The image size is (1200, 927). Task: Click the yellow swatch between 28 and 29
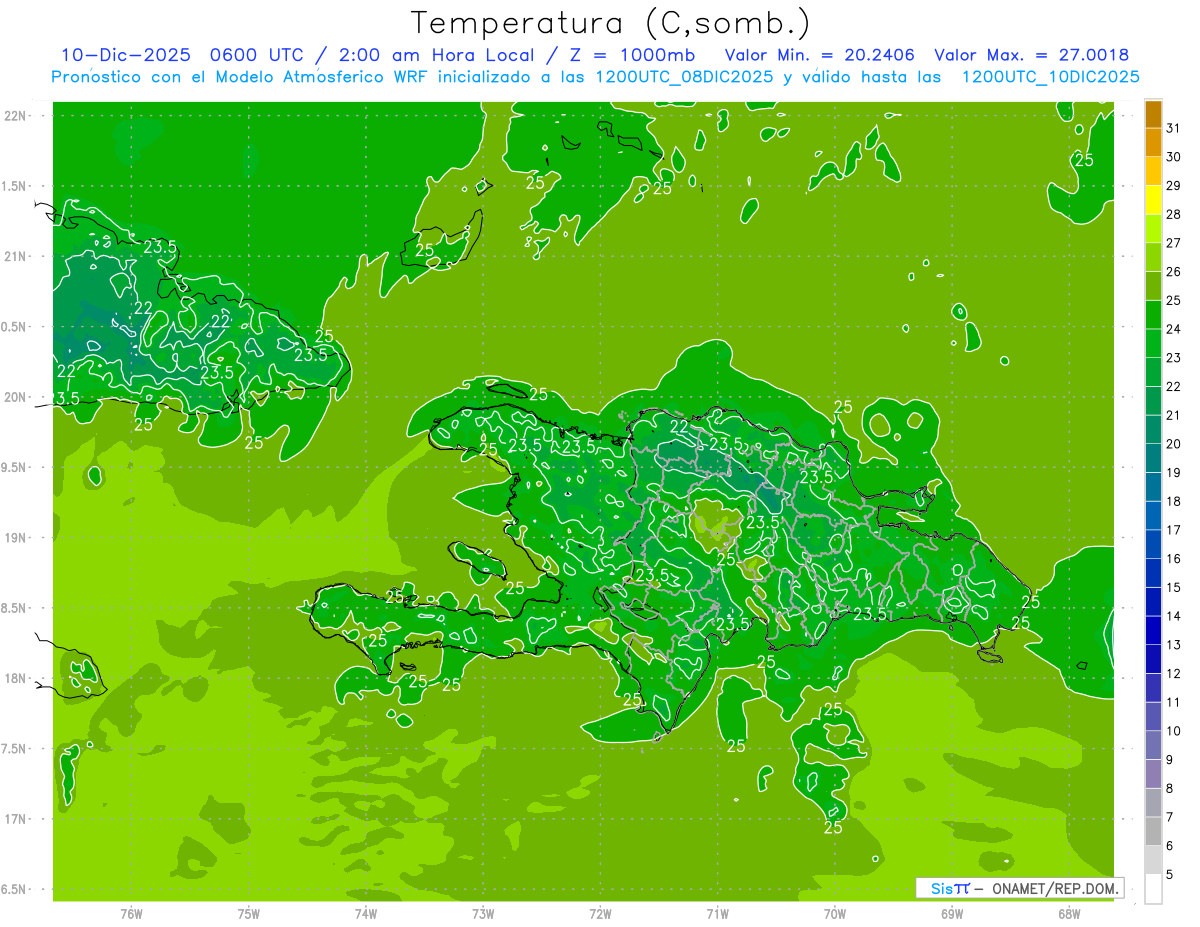coord(1153,200)
